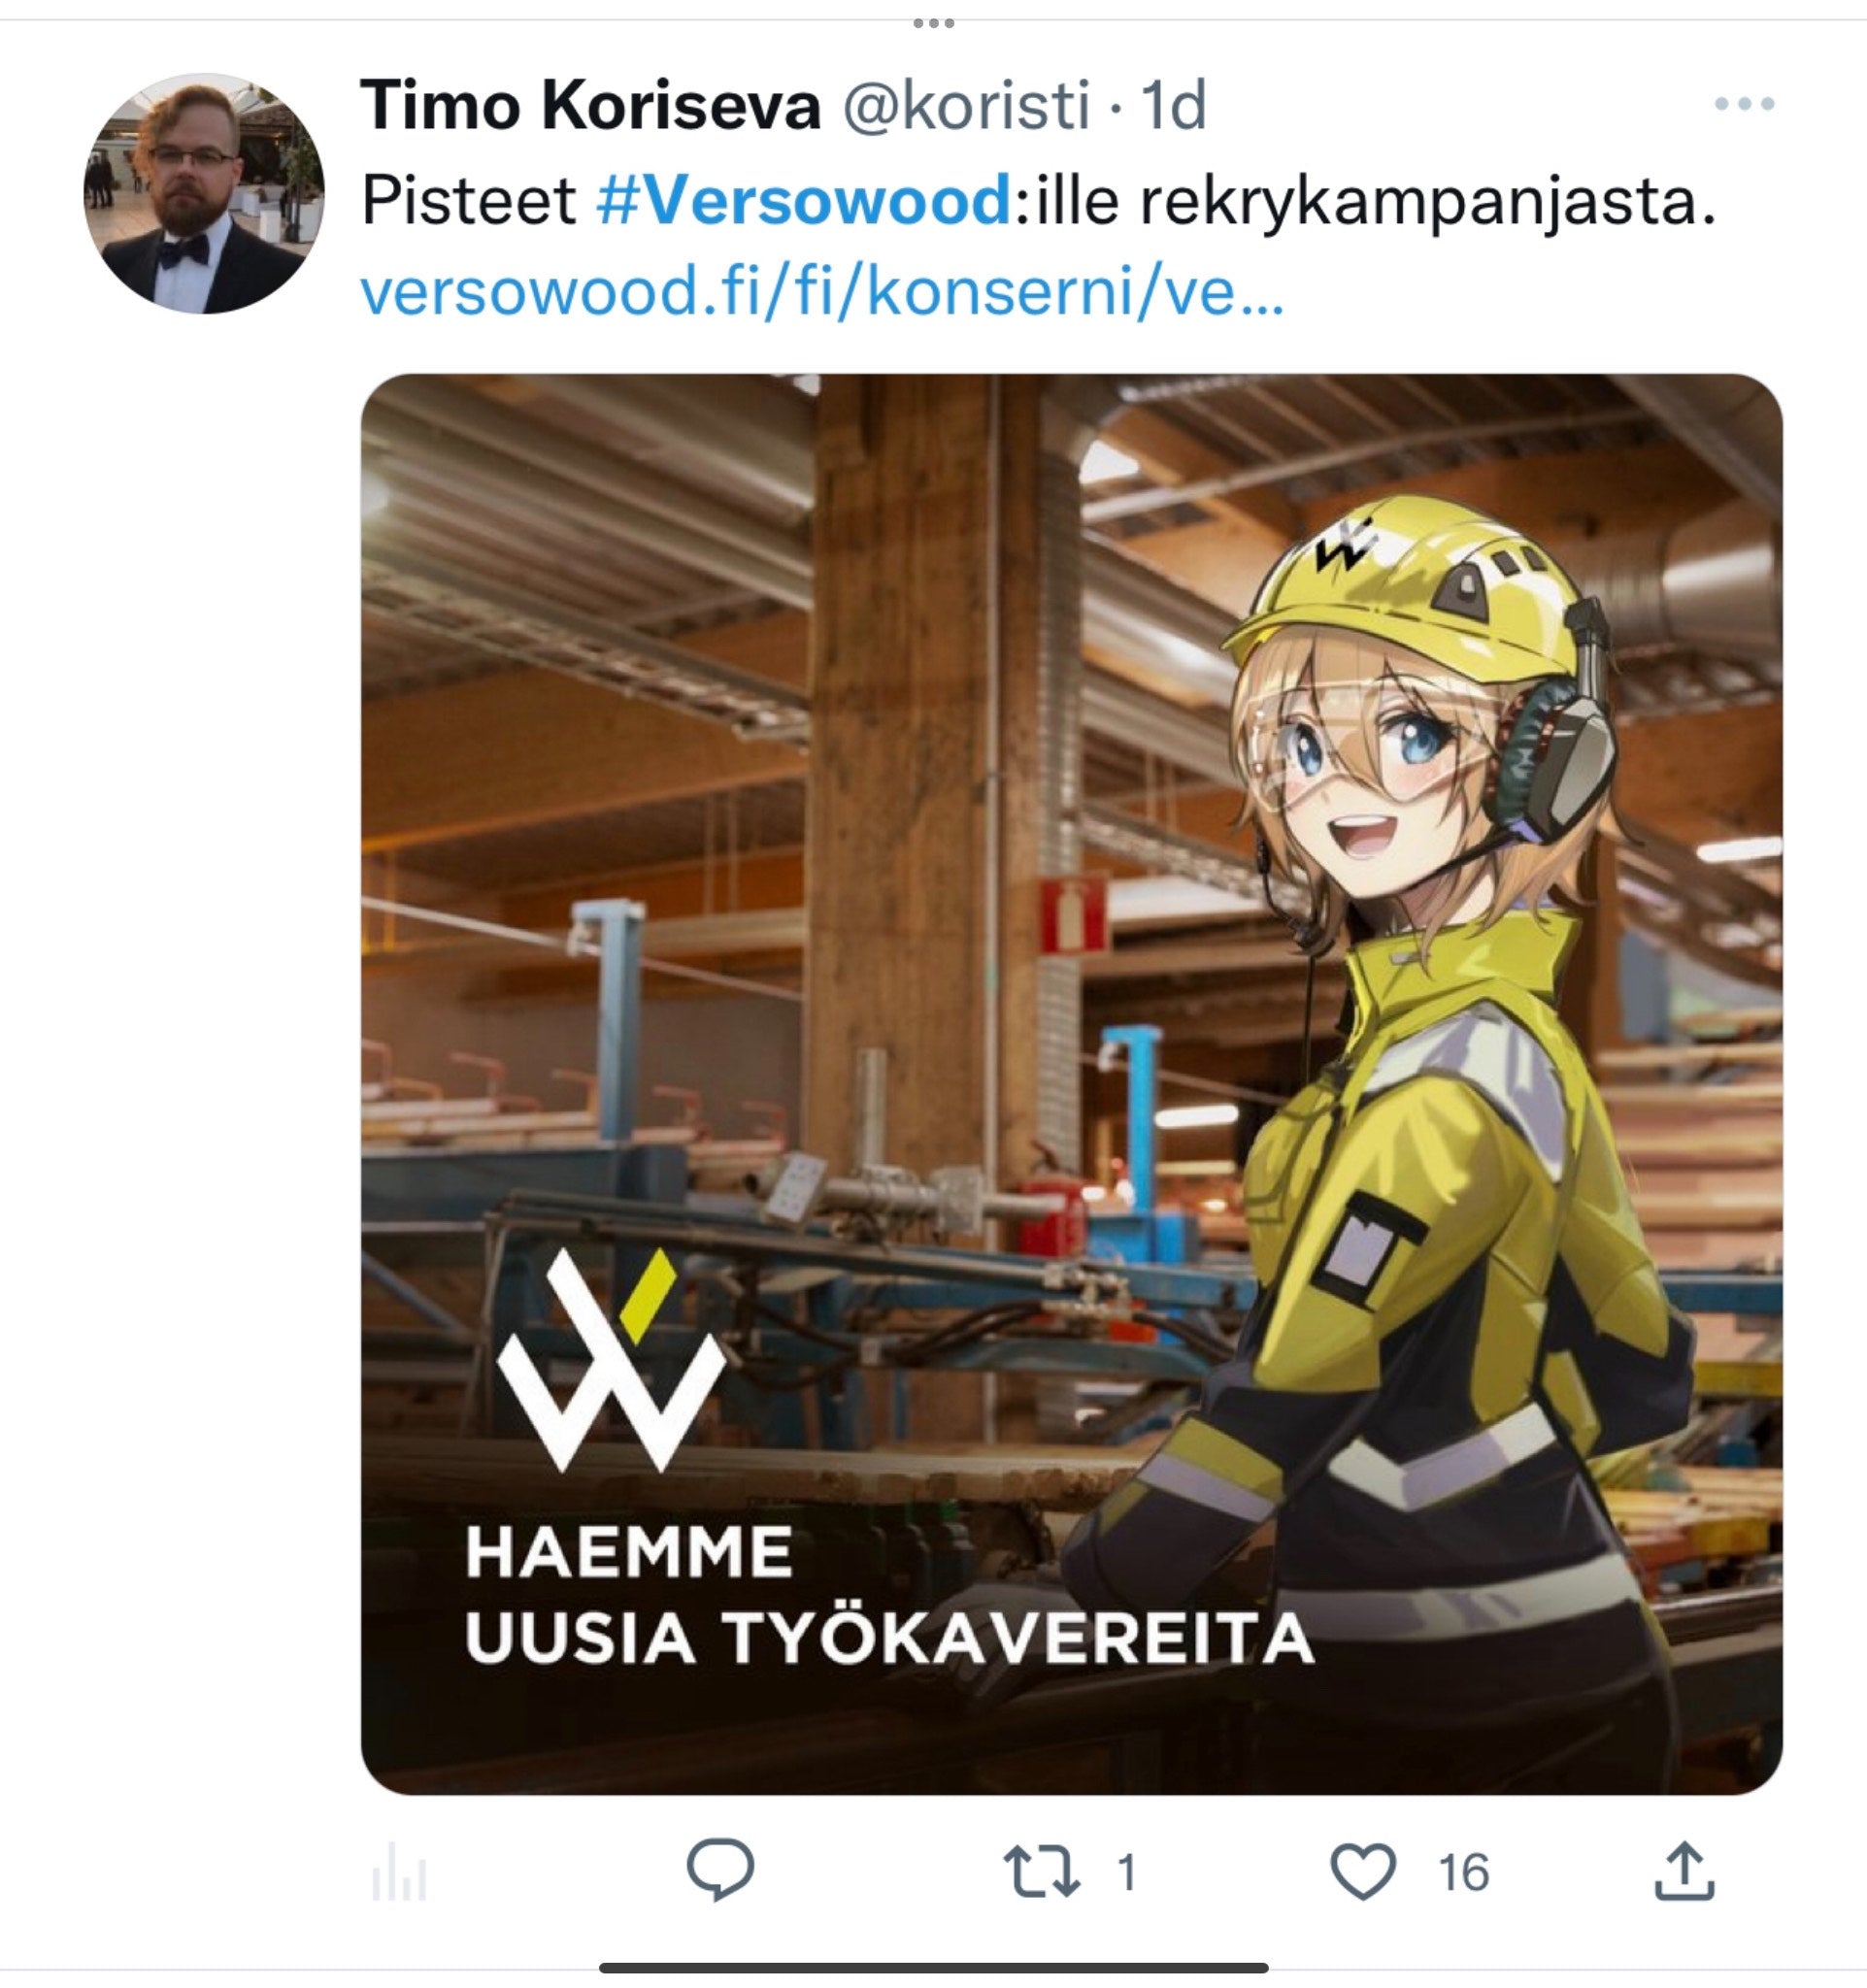Reply using the speech bubble icon
1867x1988 pixels.
point(720,1869)
